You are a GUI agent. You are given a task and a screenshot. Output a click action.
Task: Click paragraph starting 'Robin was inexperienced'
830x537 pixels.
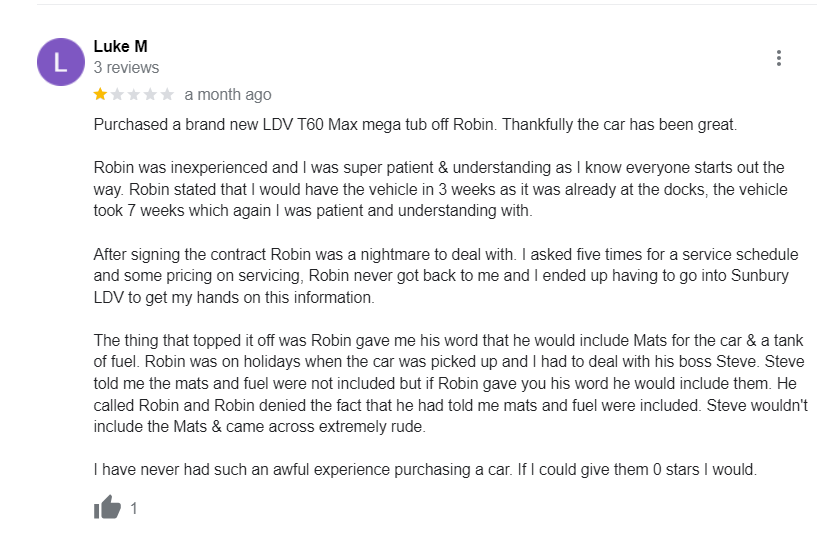click(x=440, y=189)
